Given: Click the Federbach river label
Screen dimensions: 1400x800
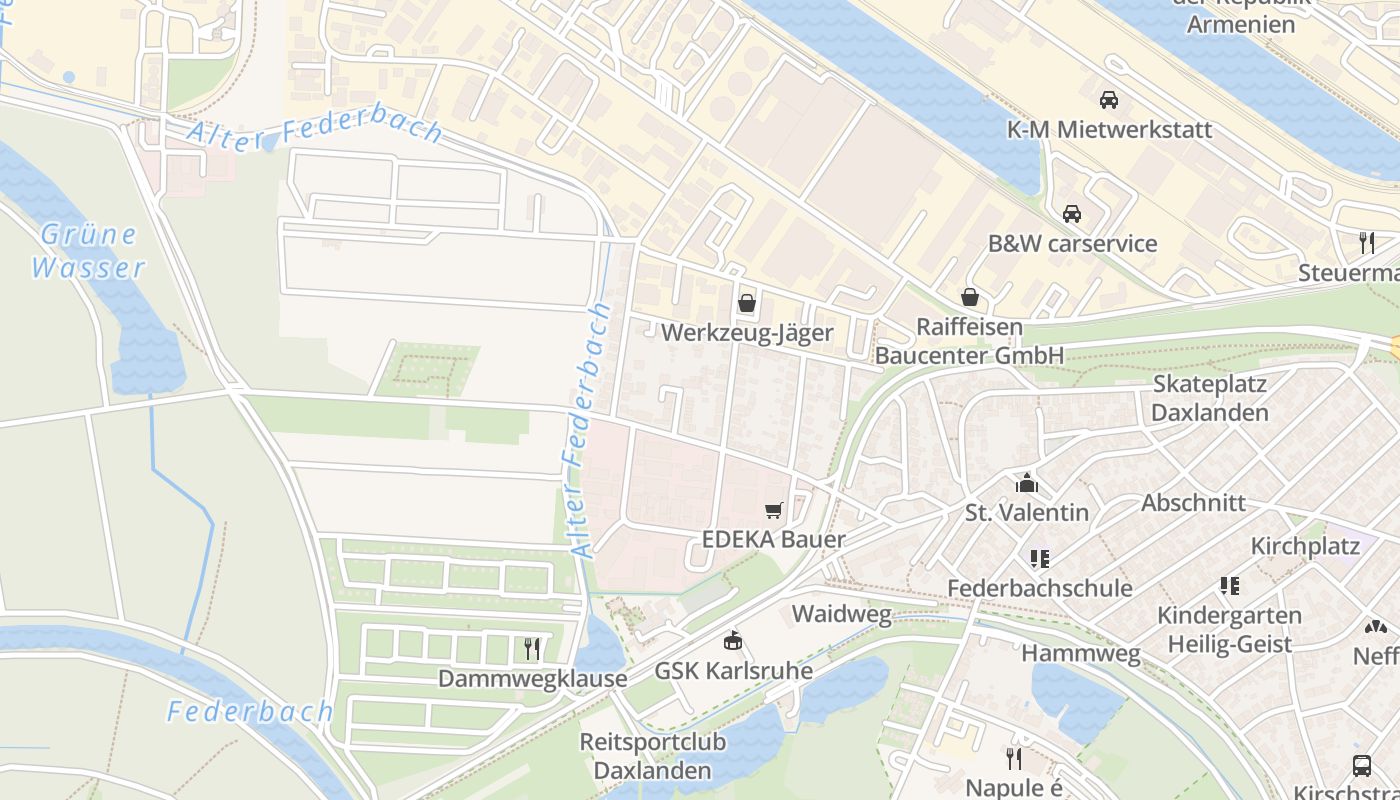Looking at the screenshot, I should point(250,712).
